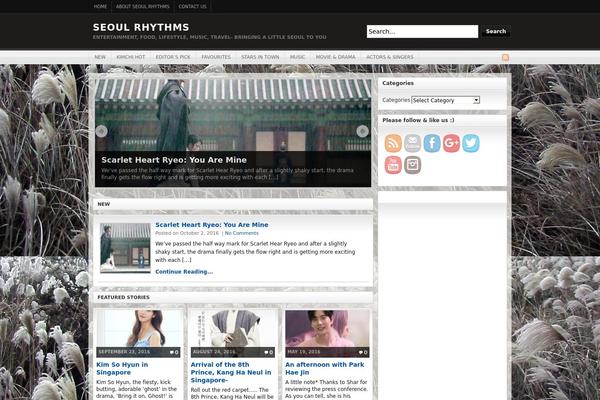Click the Kim So Hyun featured thumbnail

(138, 333)
